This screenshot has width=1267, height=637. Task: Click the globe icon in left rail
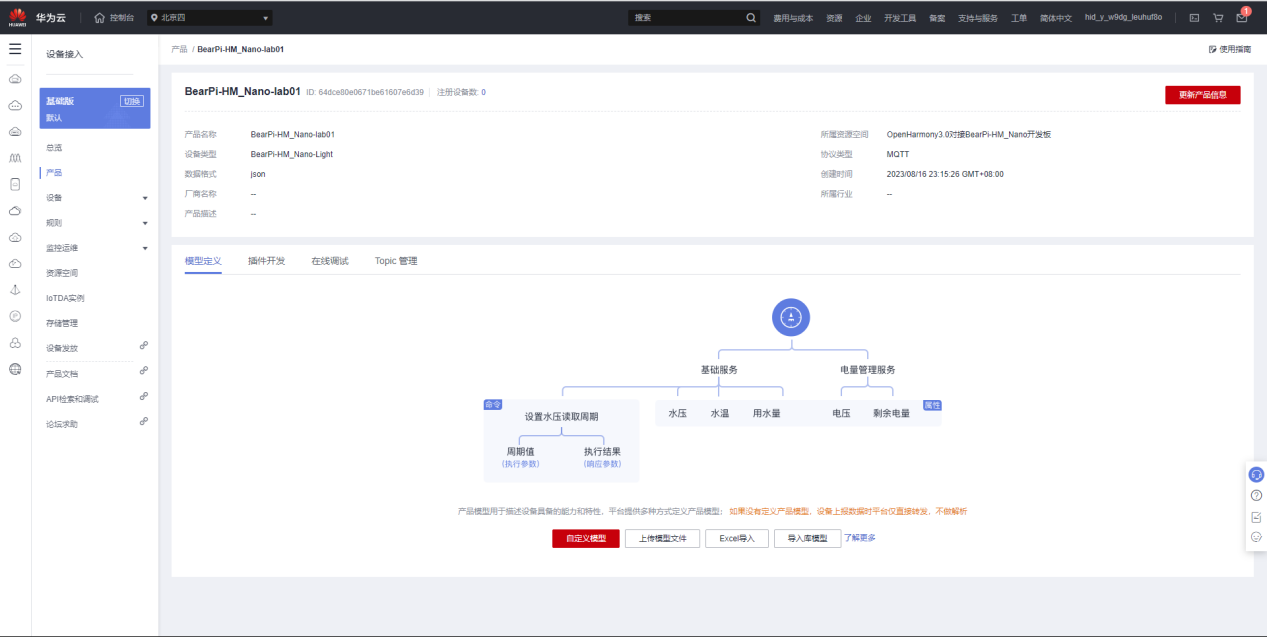coord(15,369)
